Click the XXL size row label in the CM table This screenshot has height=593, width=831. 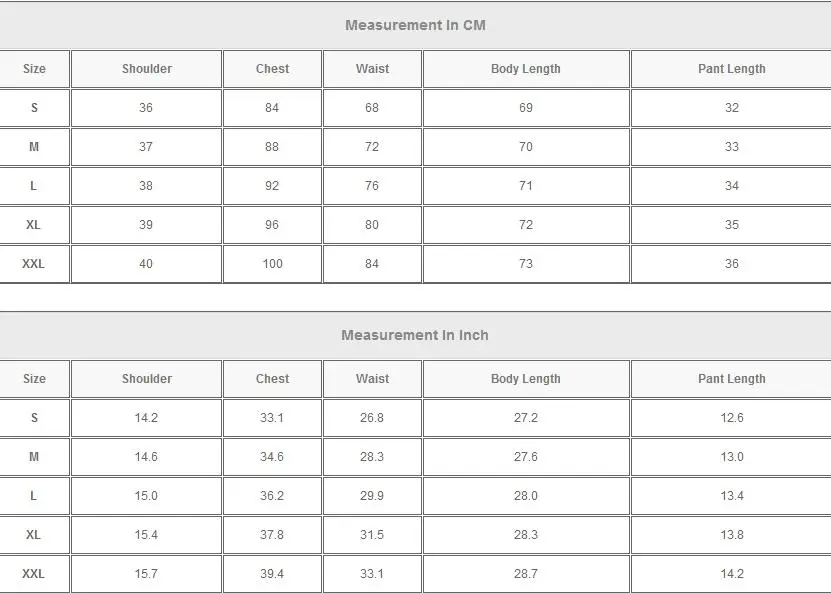34,264
